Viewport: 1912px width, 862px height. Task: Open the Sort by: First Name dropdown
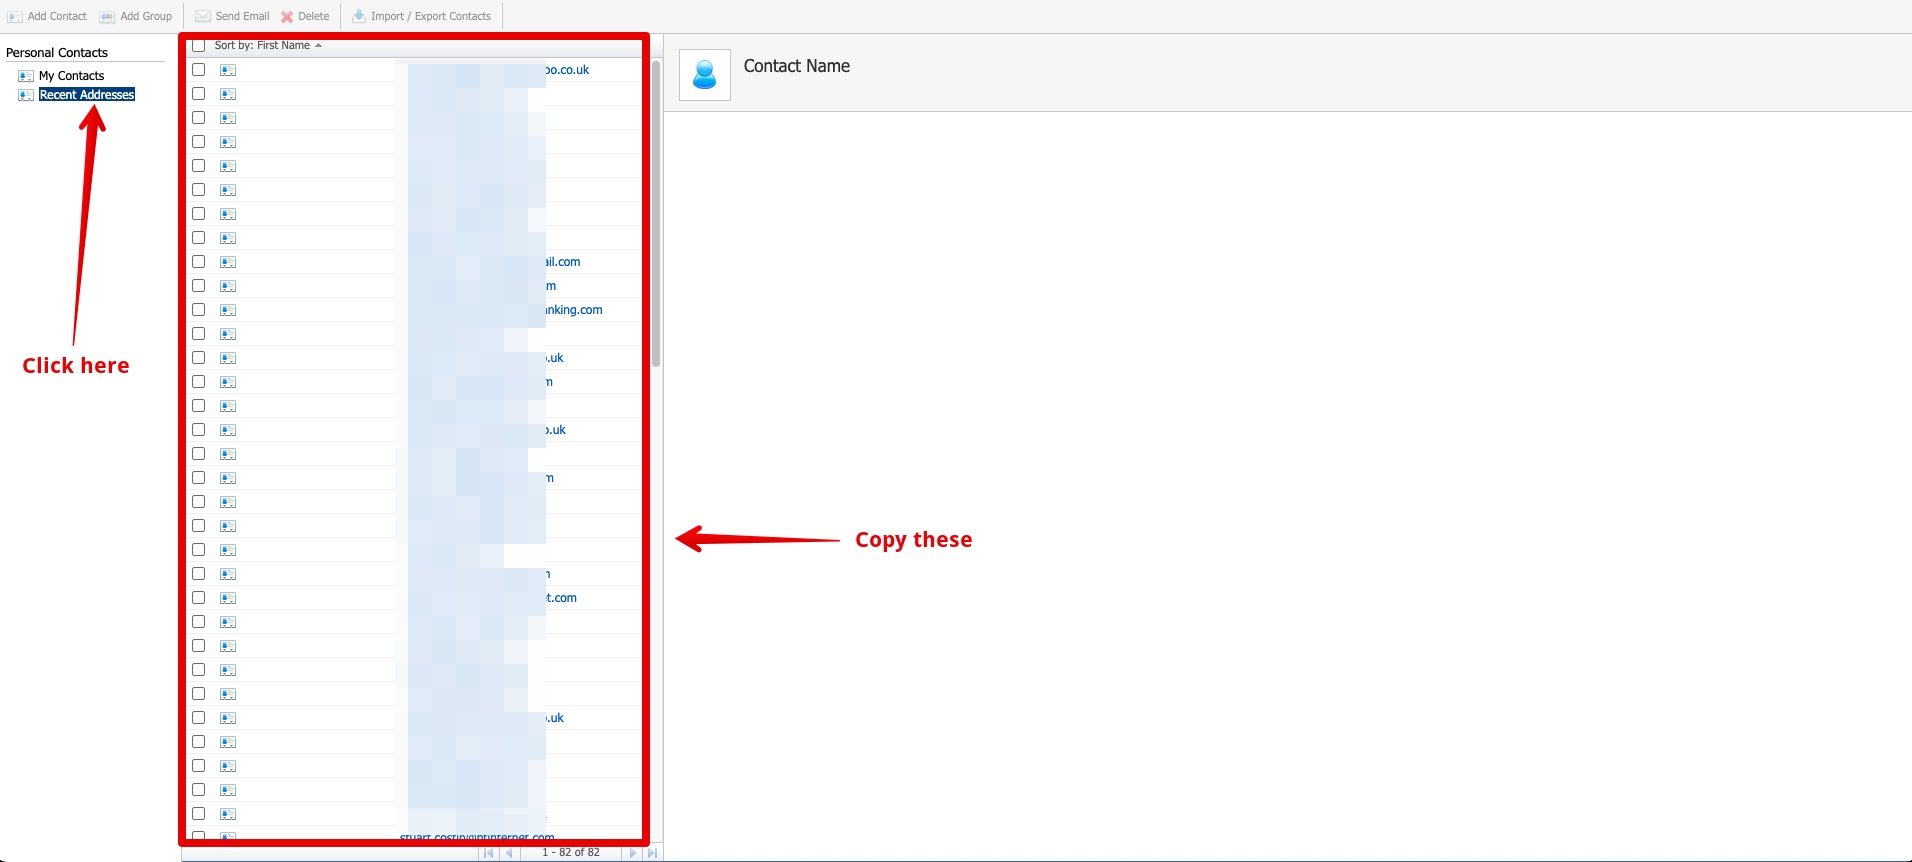262,46
